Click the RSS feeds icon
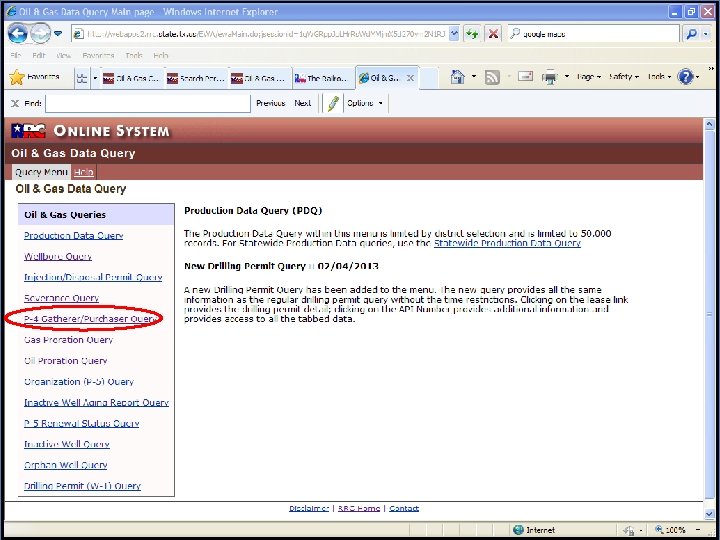 click(x=492, y=77)
